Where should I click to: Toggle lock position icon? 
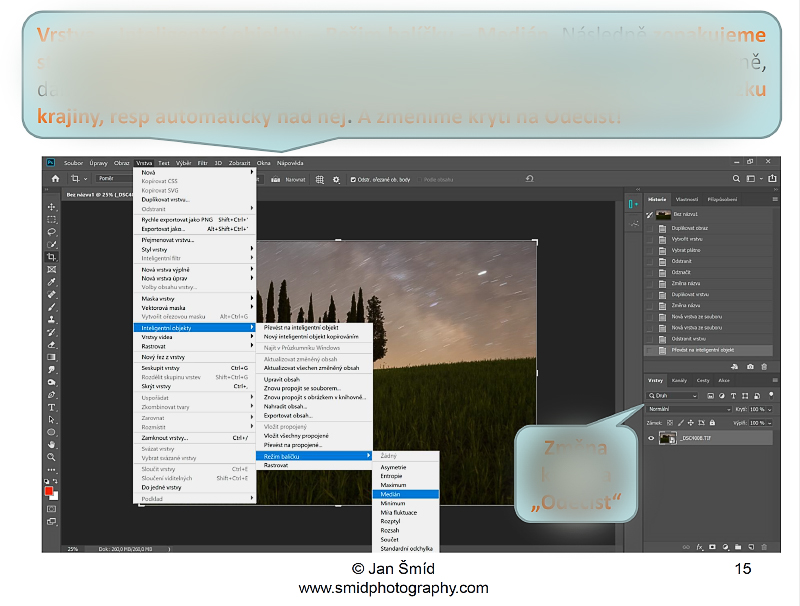coord(691,423)
